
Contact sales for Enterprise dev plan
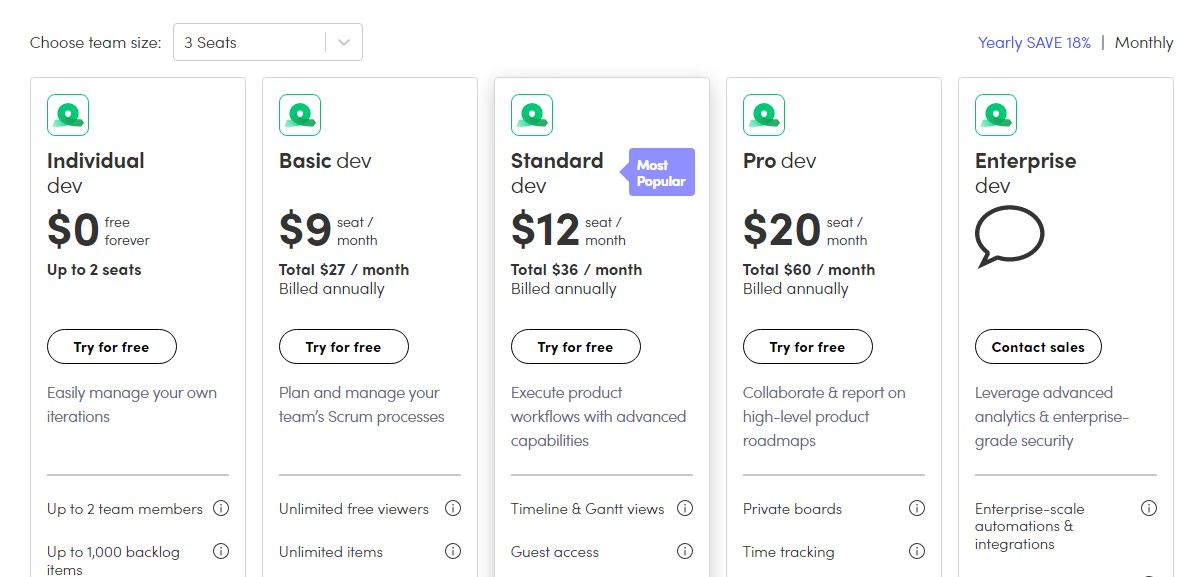[x=1038, y=347]
